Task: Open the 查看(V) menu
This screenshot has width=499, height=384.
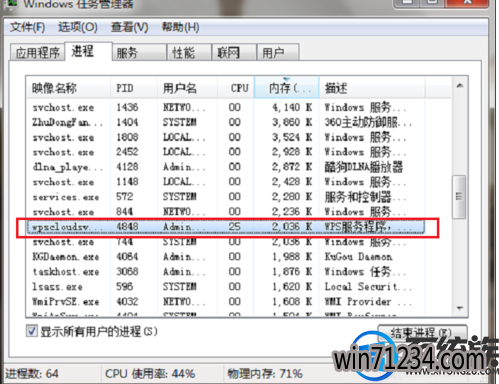Action: pos(129,27)
